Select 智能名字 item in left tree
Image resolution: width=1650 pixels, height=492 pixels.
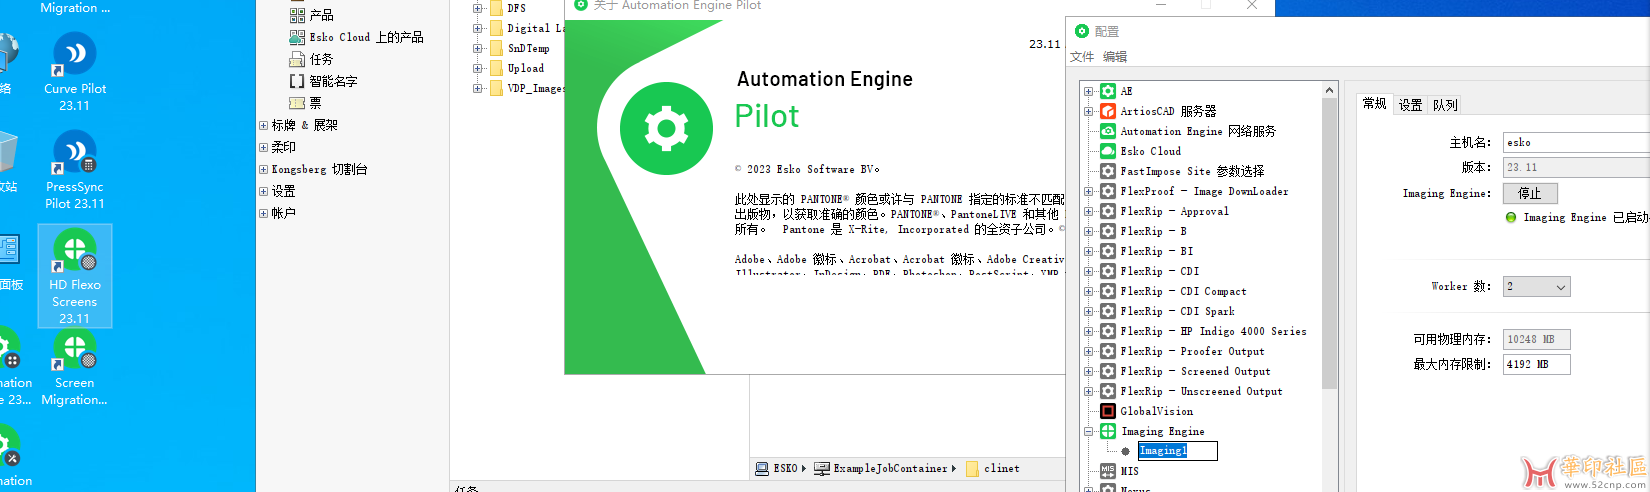pos(333,81)
